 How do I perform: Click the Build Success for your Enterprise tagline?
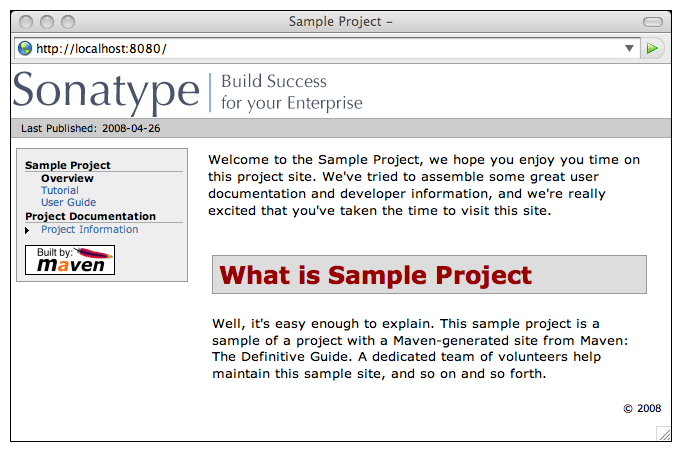(291, 92)
